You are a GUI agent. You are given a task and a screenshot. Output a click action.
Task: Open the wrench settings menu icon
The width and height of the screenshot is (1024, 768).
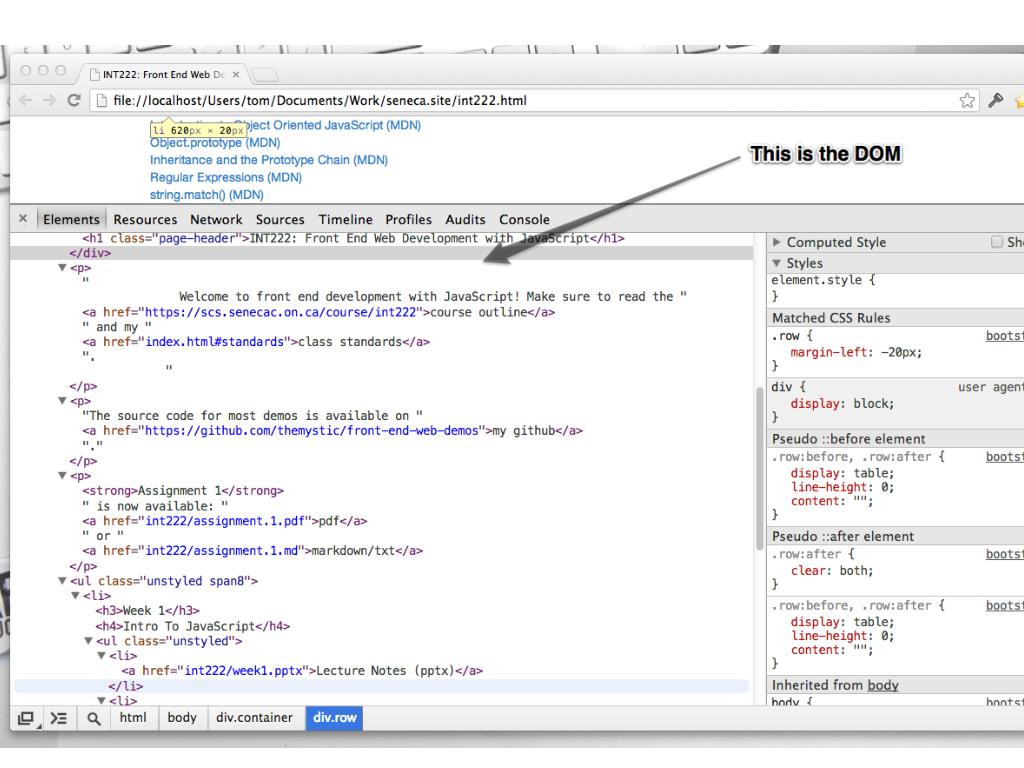click(995, 100)
